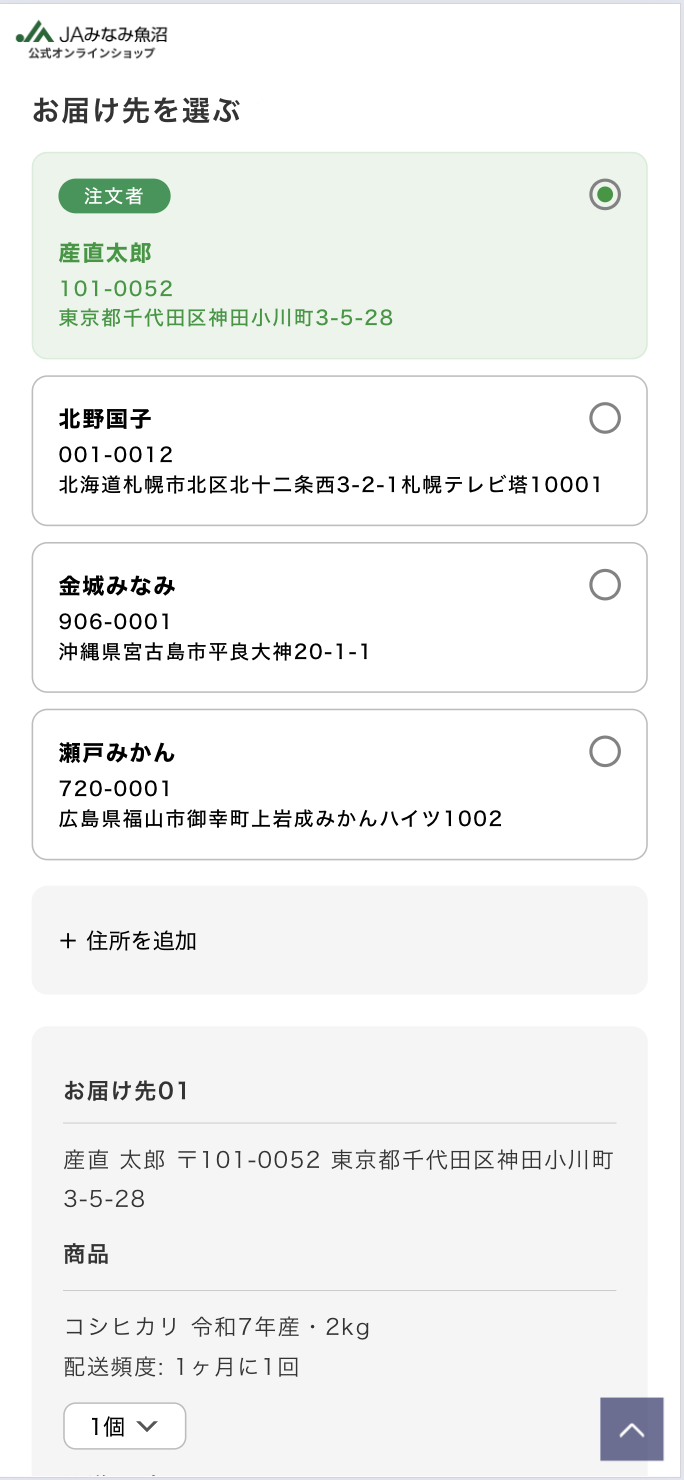Click the JAみなみ魚沼 leaf logo icon
The image size is (684, 1480).
35,33
